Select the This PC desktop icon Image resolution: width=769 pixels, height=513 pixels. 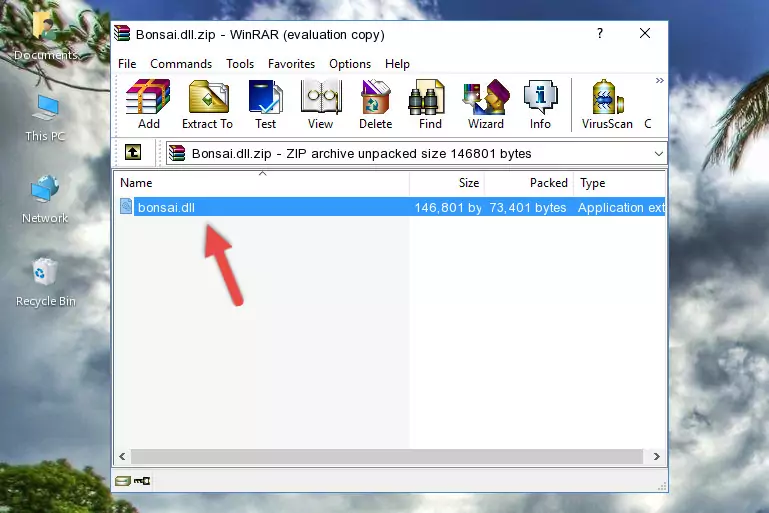[45, 118]
